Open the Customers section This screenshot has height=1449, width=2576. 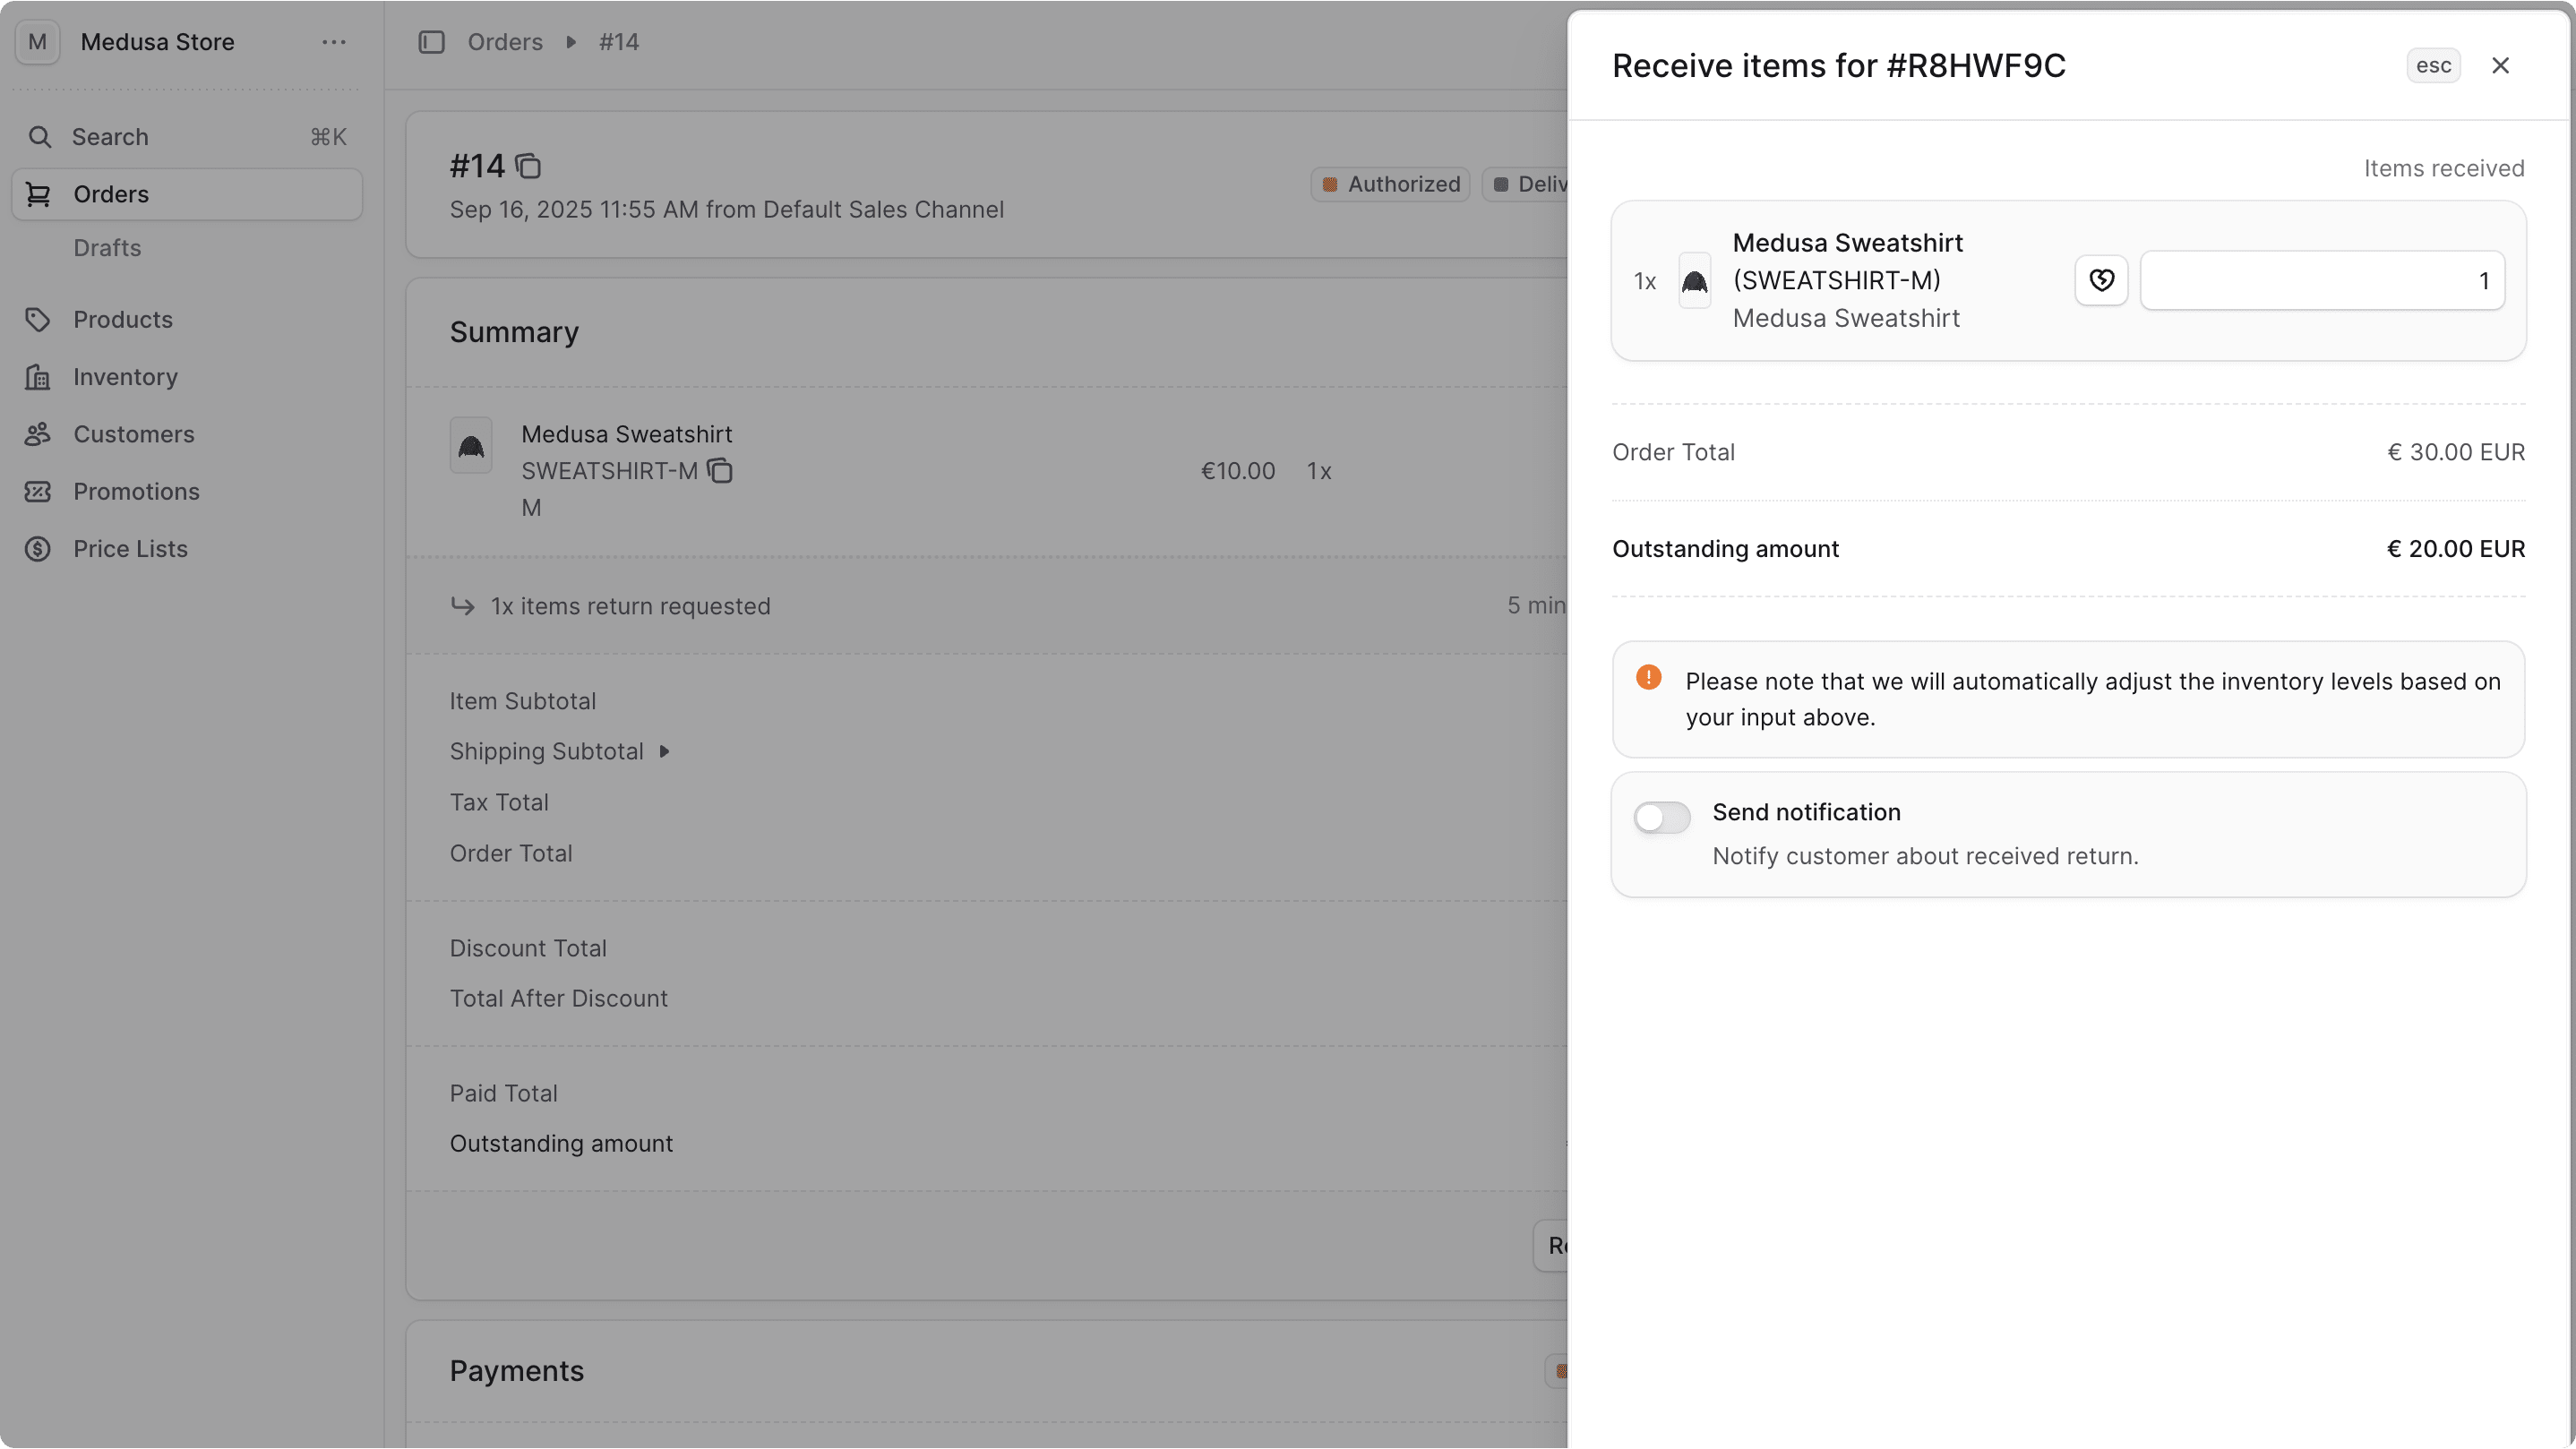coord(134,434)
